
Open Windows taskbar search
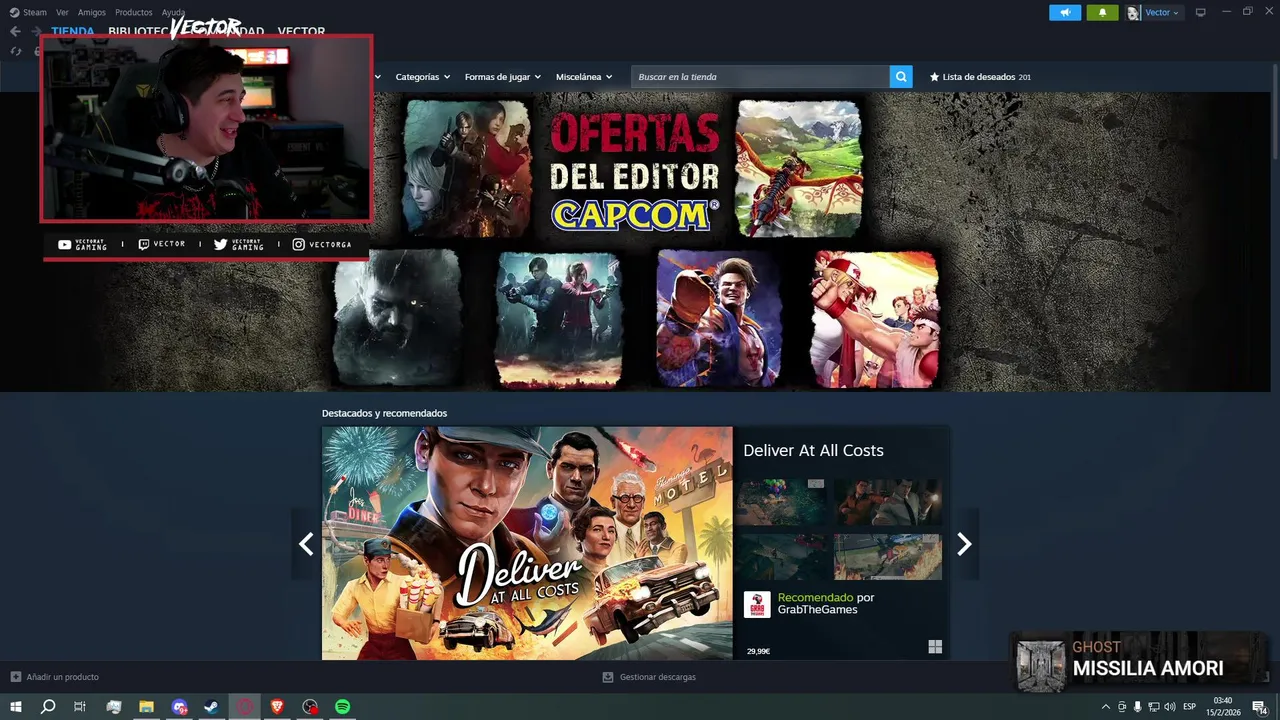[x=47, y=706]
